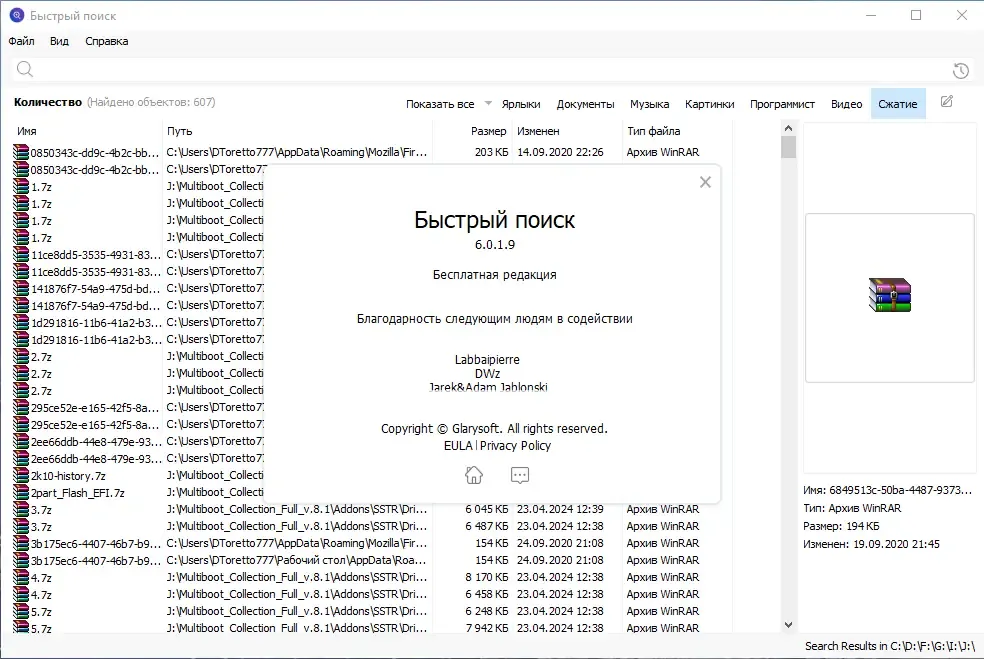Switch to the Ярлыки filter
Screen dimensions: 984x659
click(x=521, y=104)
